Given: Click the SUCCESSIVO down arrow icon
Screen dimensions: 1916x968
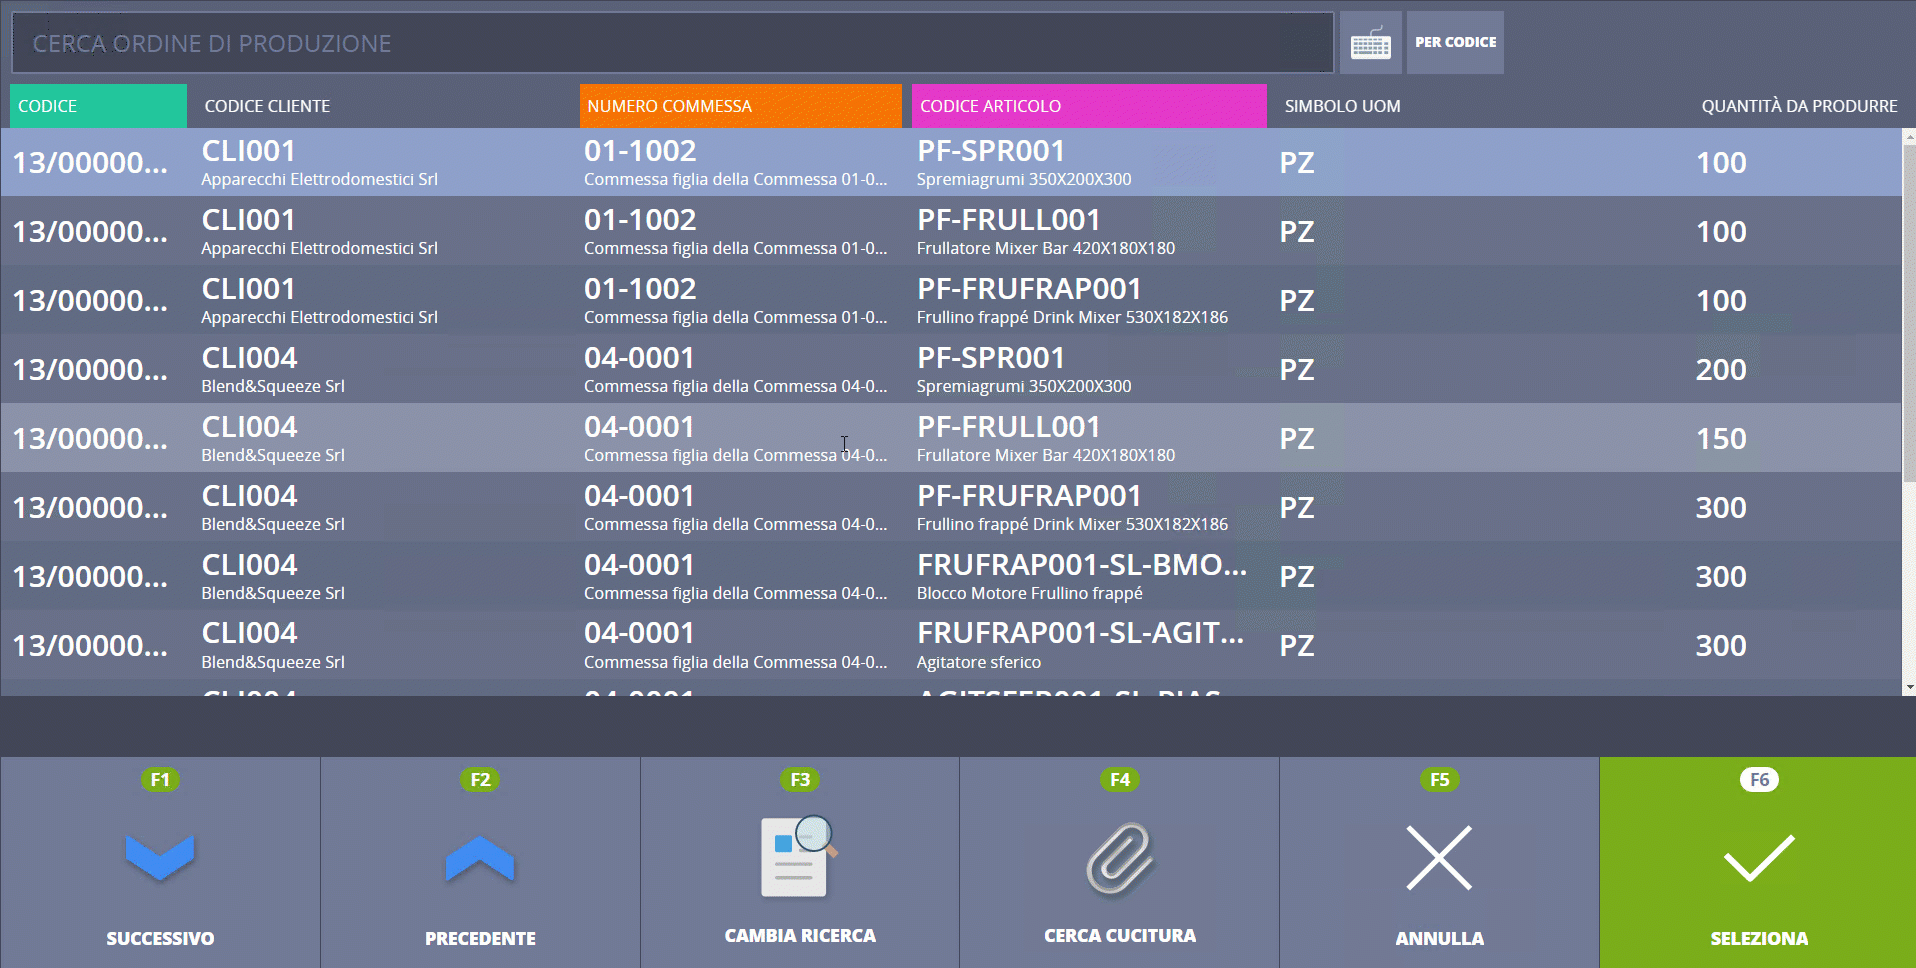Looking at the screenshot, I should (160, 858).
